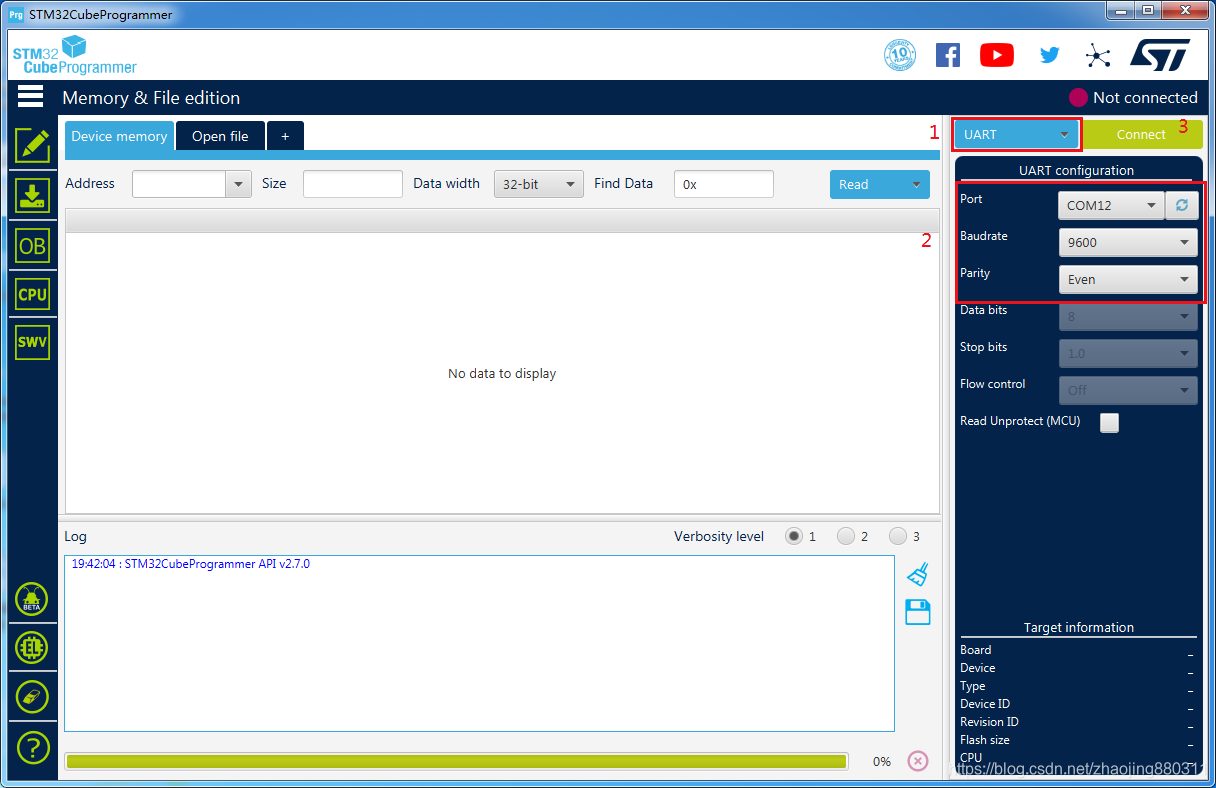Click the Address input field
The height and width of the screenshot is (788, 1216).
[x=180, y=184]
